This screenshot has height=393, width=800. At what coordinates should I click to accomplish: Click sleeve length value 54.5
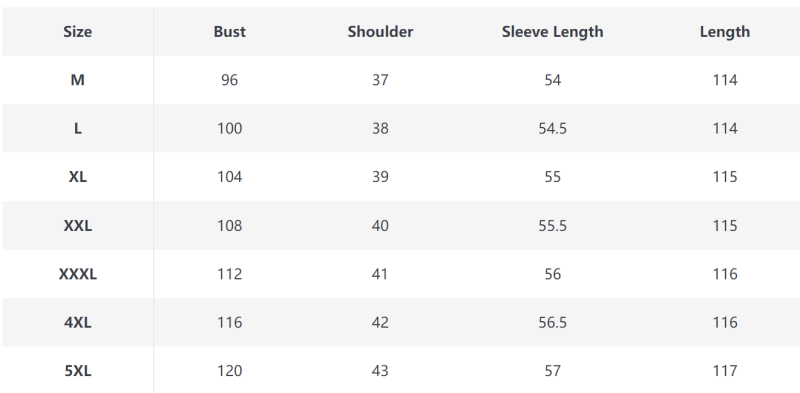click(553, 129)
